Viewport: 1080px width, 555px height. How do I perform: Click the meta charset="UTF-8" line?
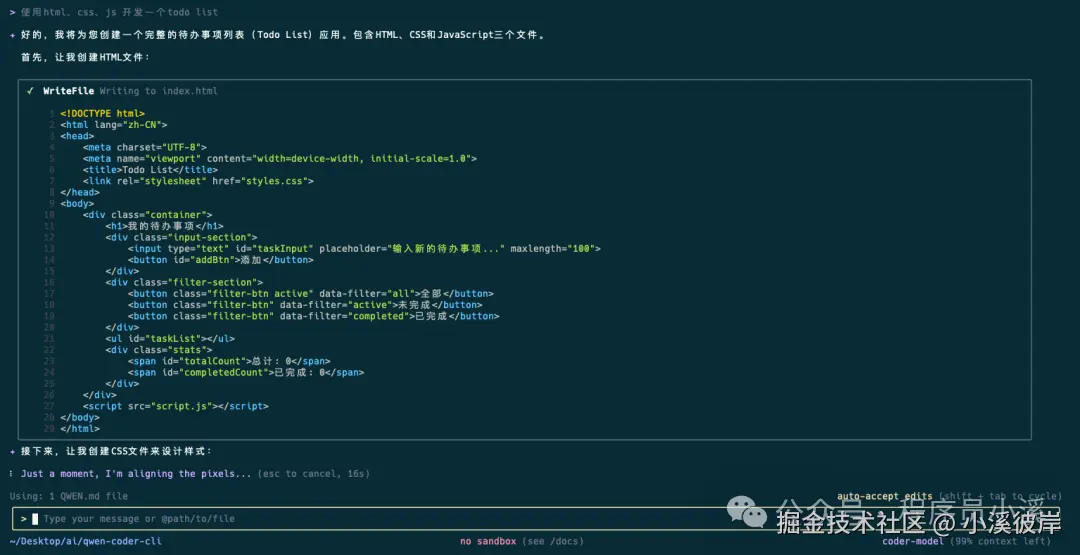[145, 147]
